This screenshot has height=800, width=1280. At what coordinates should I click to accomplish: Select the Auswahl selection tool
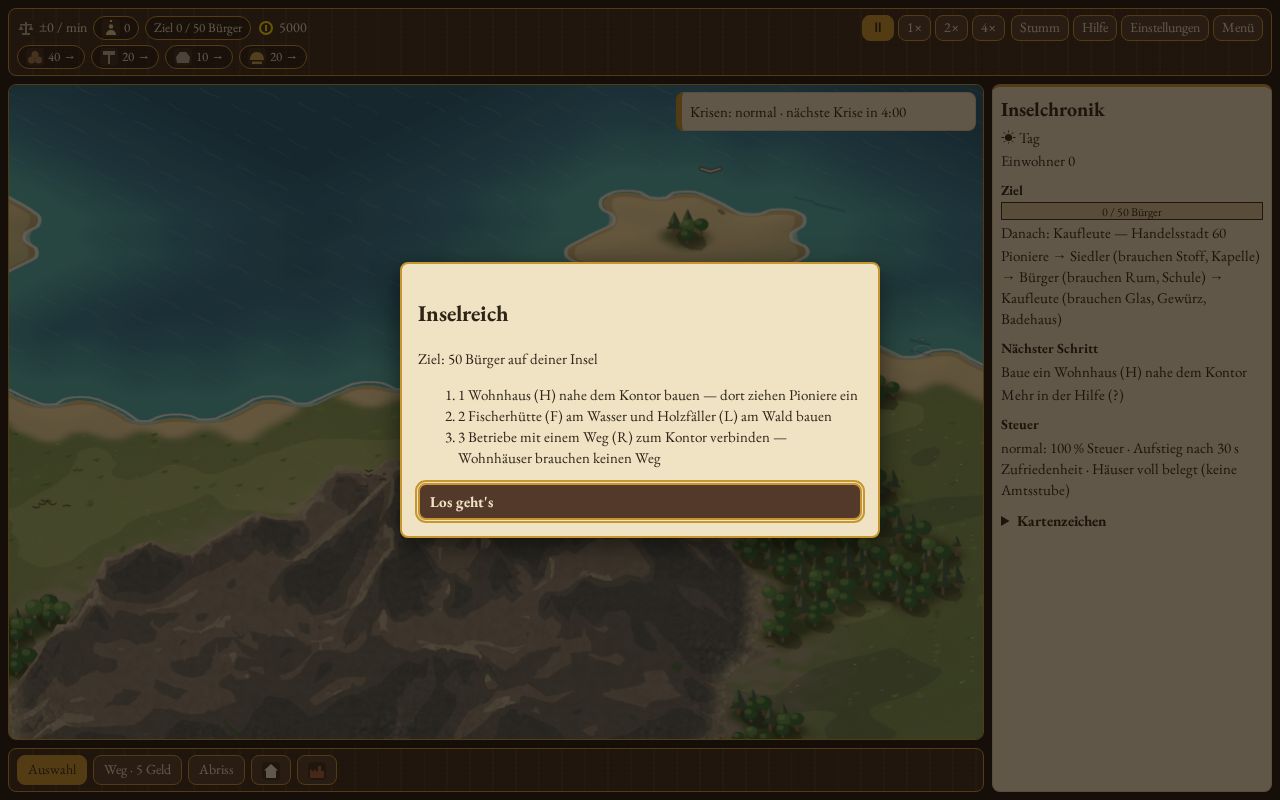[x=52, y=770]
